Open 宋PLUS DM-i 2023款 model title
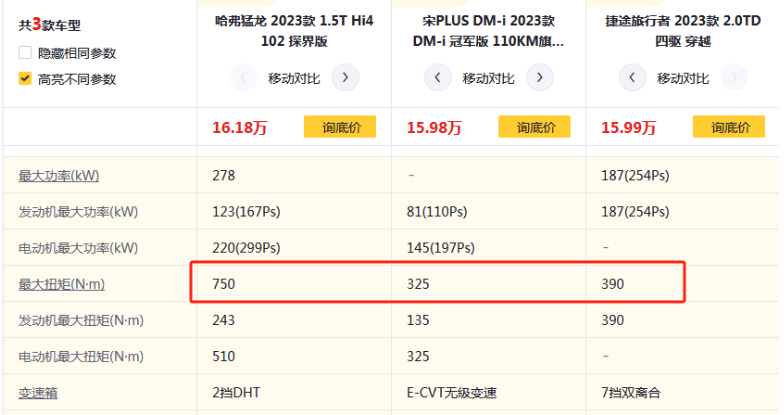 (488, 30)
